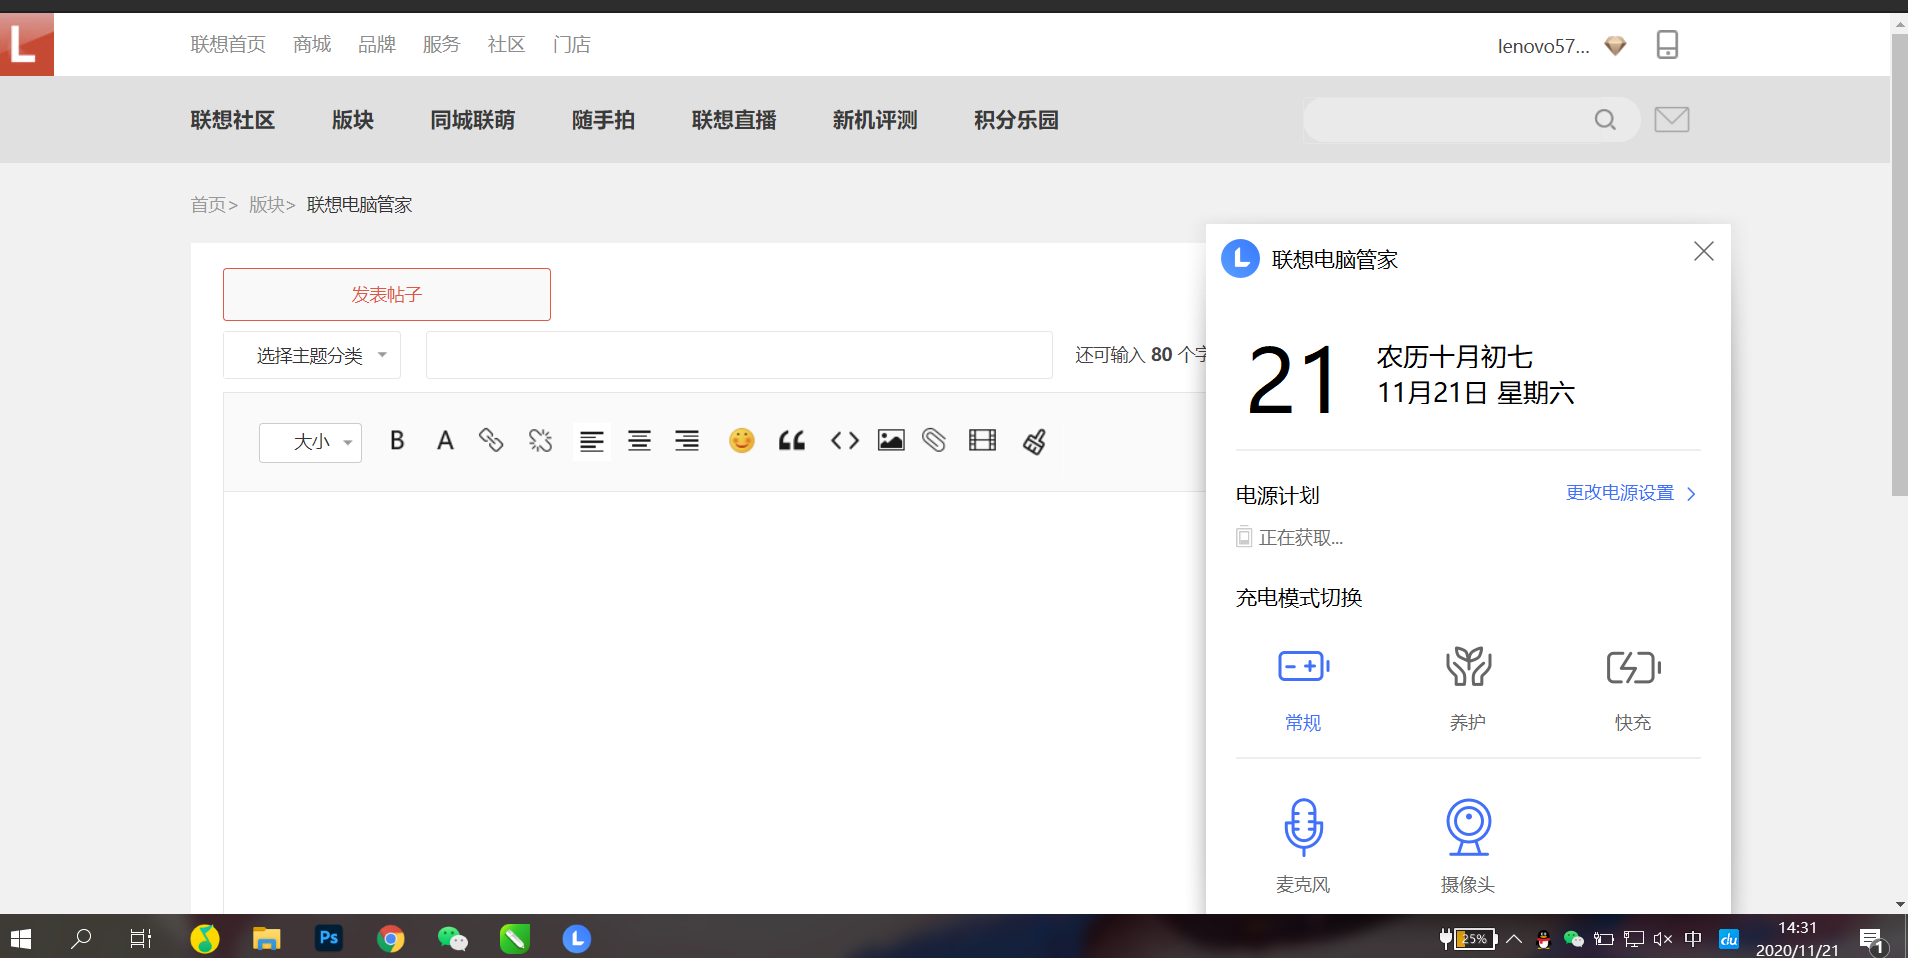1908x958 pixels.
Task: Open File Explorer from taskbar
Action: (266, 938)
